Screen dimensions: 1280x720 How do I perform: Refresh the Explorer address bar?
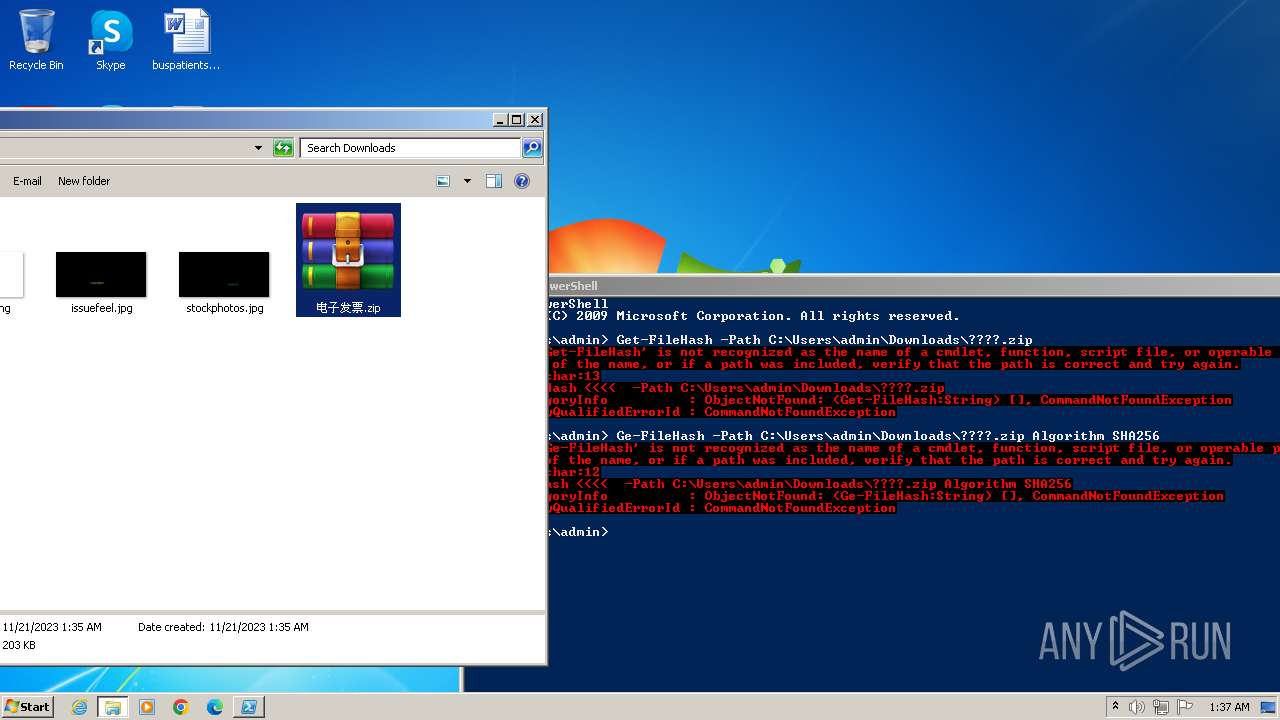283,148
